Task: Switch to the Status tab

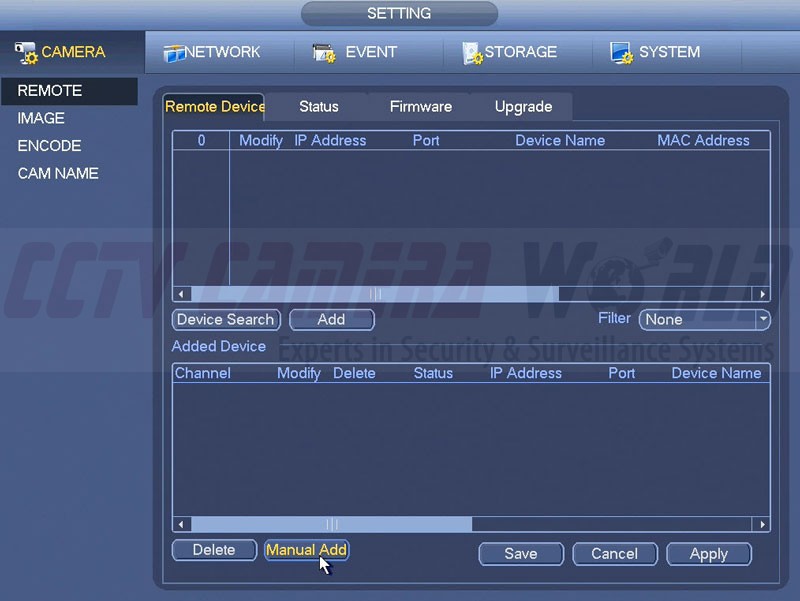Action: click(x=318, y=106)
